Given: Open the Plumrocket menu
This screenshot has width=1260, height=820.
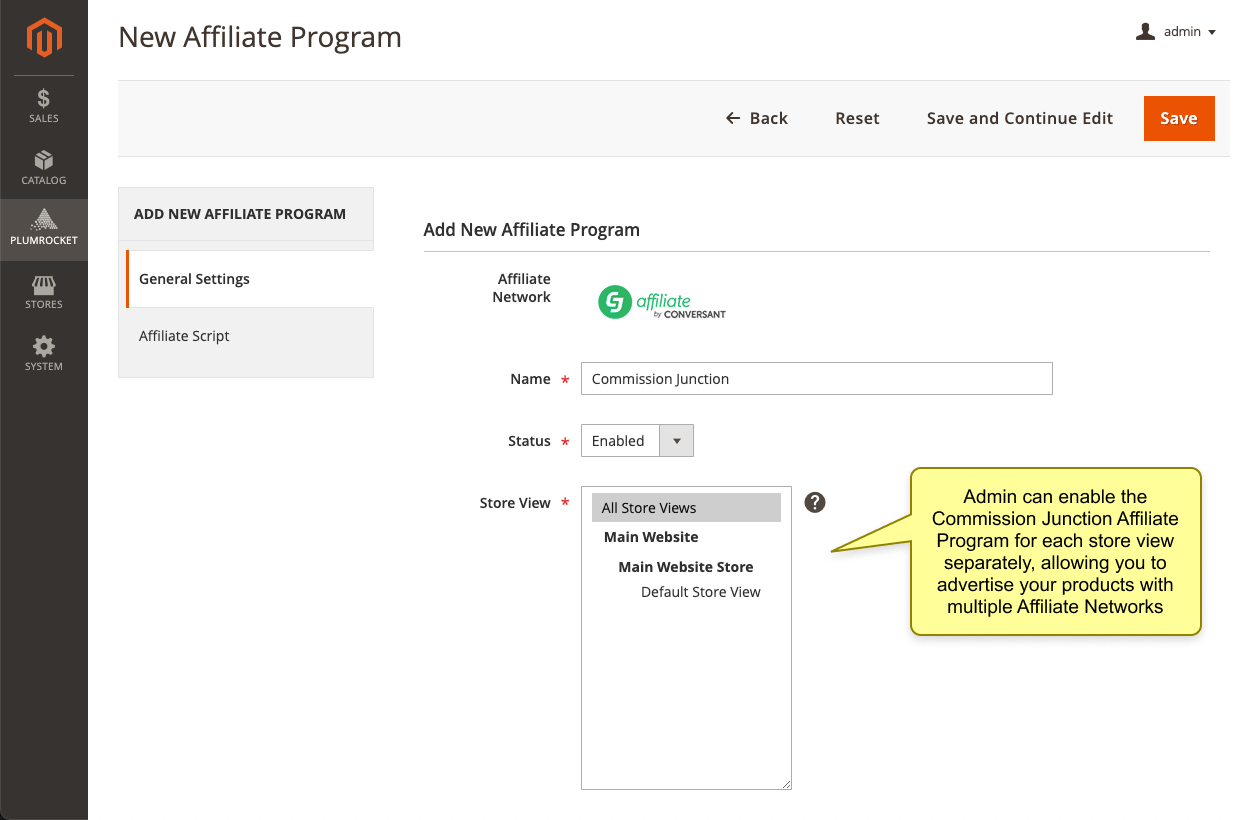Looking at the screenshot, I should (44, 229).
